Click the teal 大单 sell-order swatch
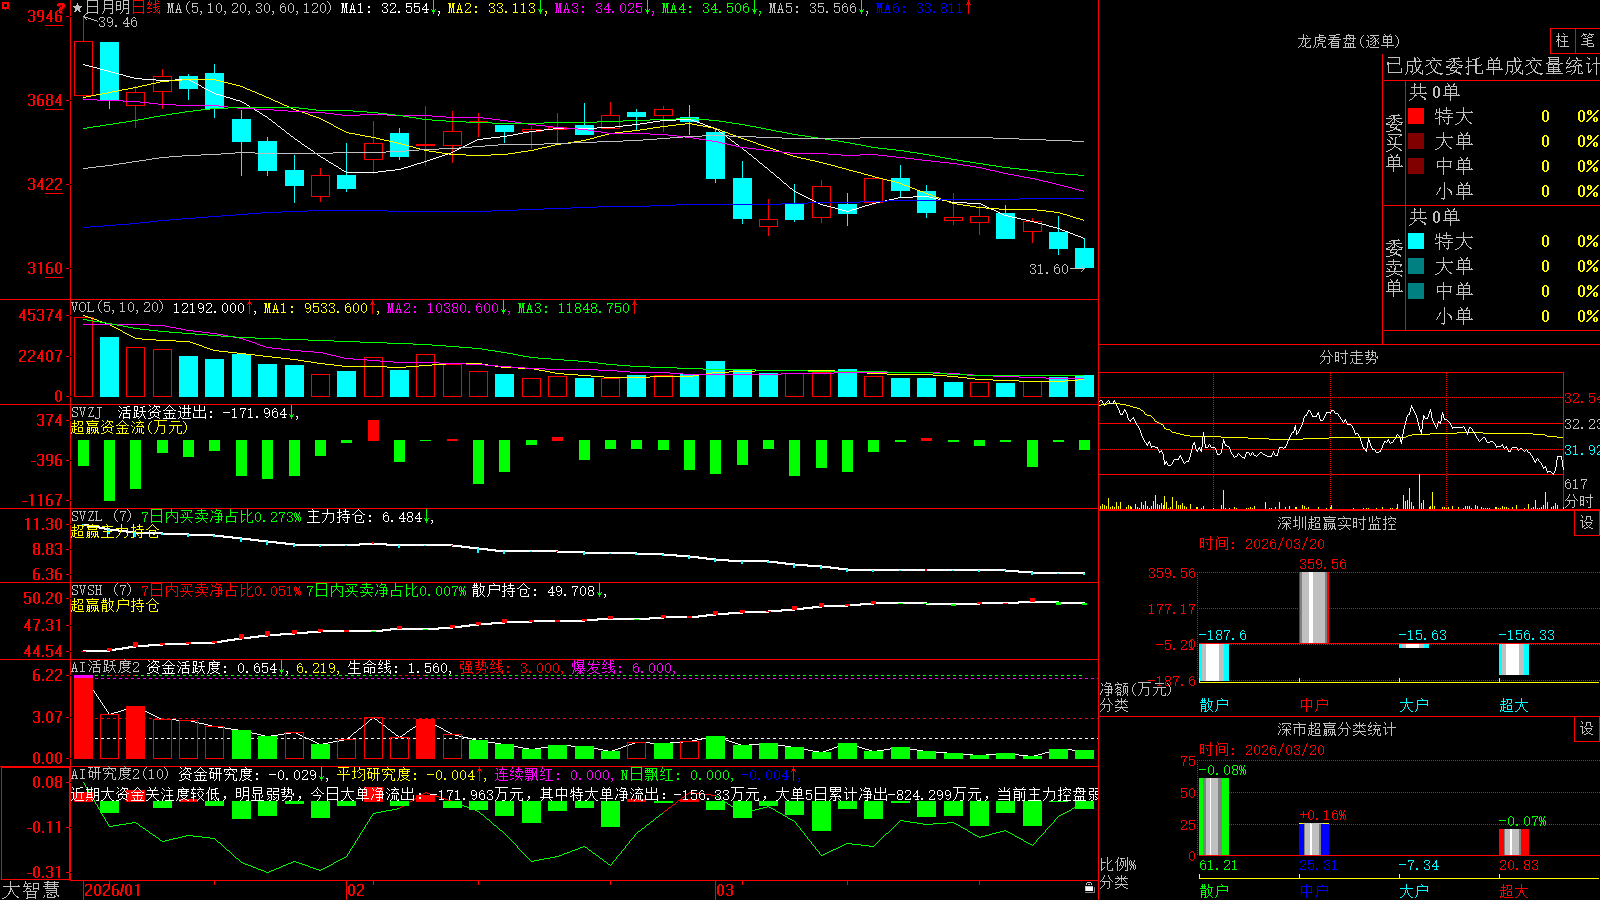 1416,266
